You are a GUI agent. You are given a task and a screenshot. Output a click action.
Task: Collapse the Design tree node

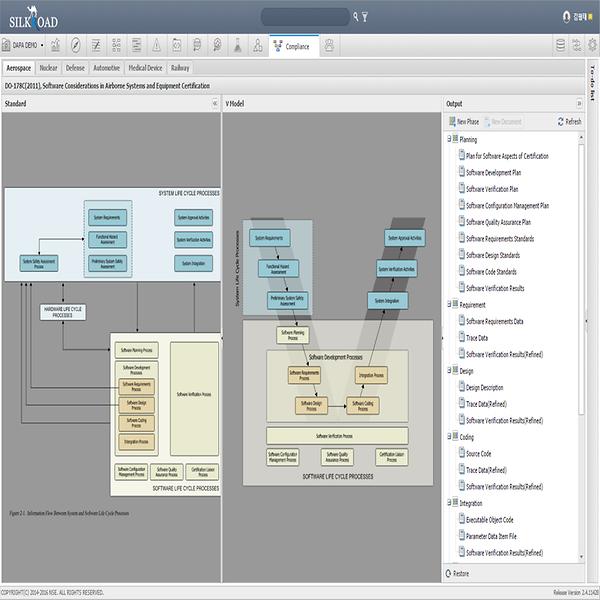(449, 371)
